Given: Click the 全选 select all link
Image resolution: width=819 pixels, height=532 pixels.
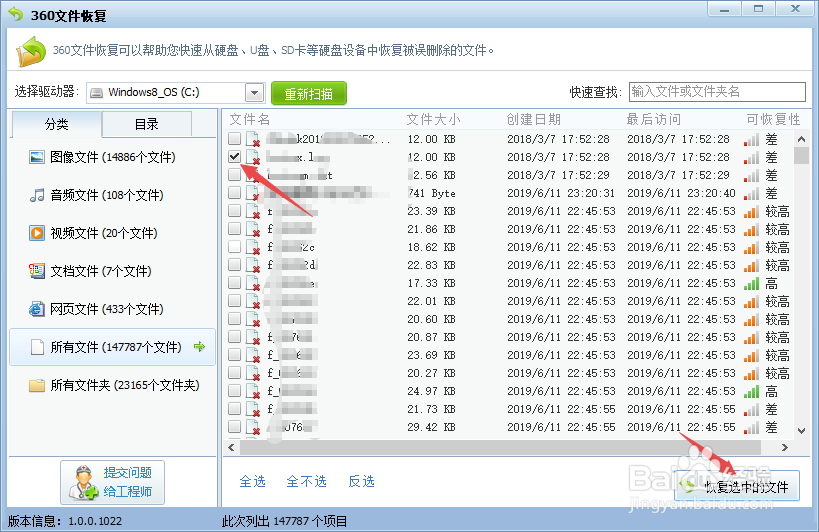Looking at the screenshot, I should tap(253, 481).
